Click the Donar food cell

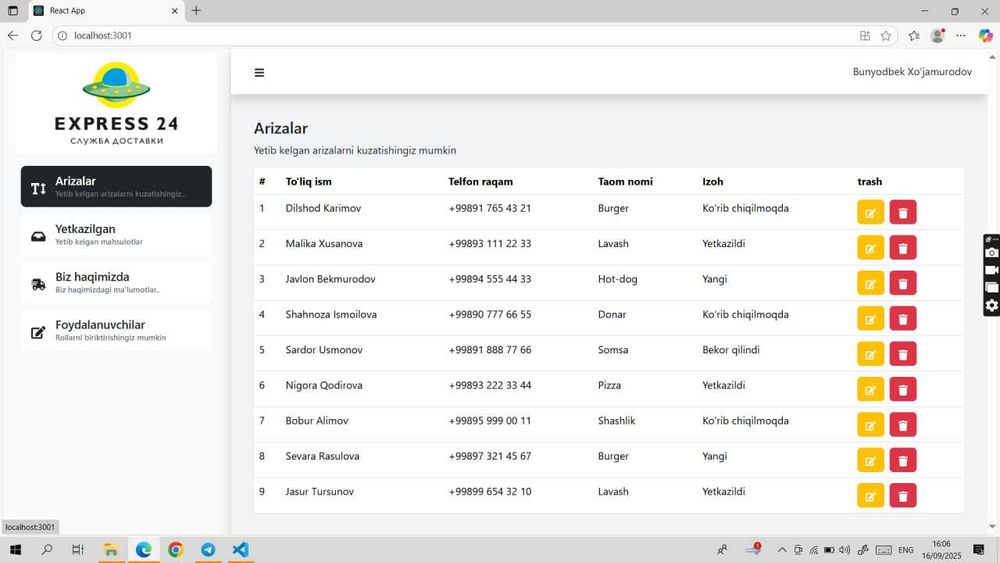tap(612, 314)
